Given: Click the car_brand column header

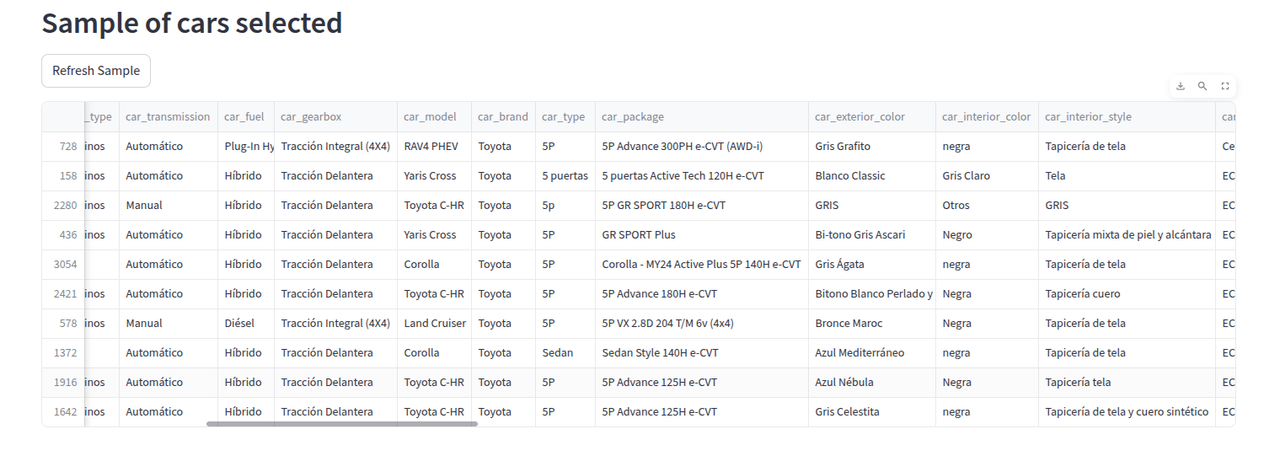Looking at the screenshot, I should click(x=503, y=117).
